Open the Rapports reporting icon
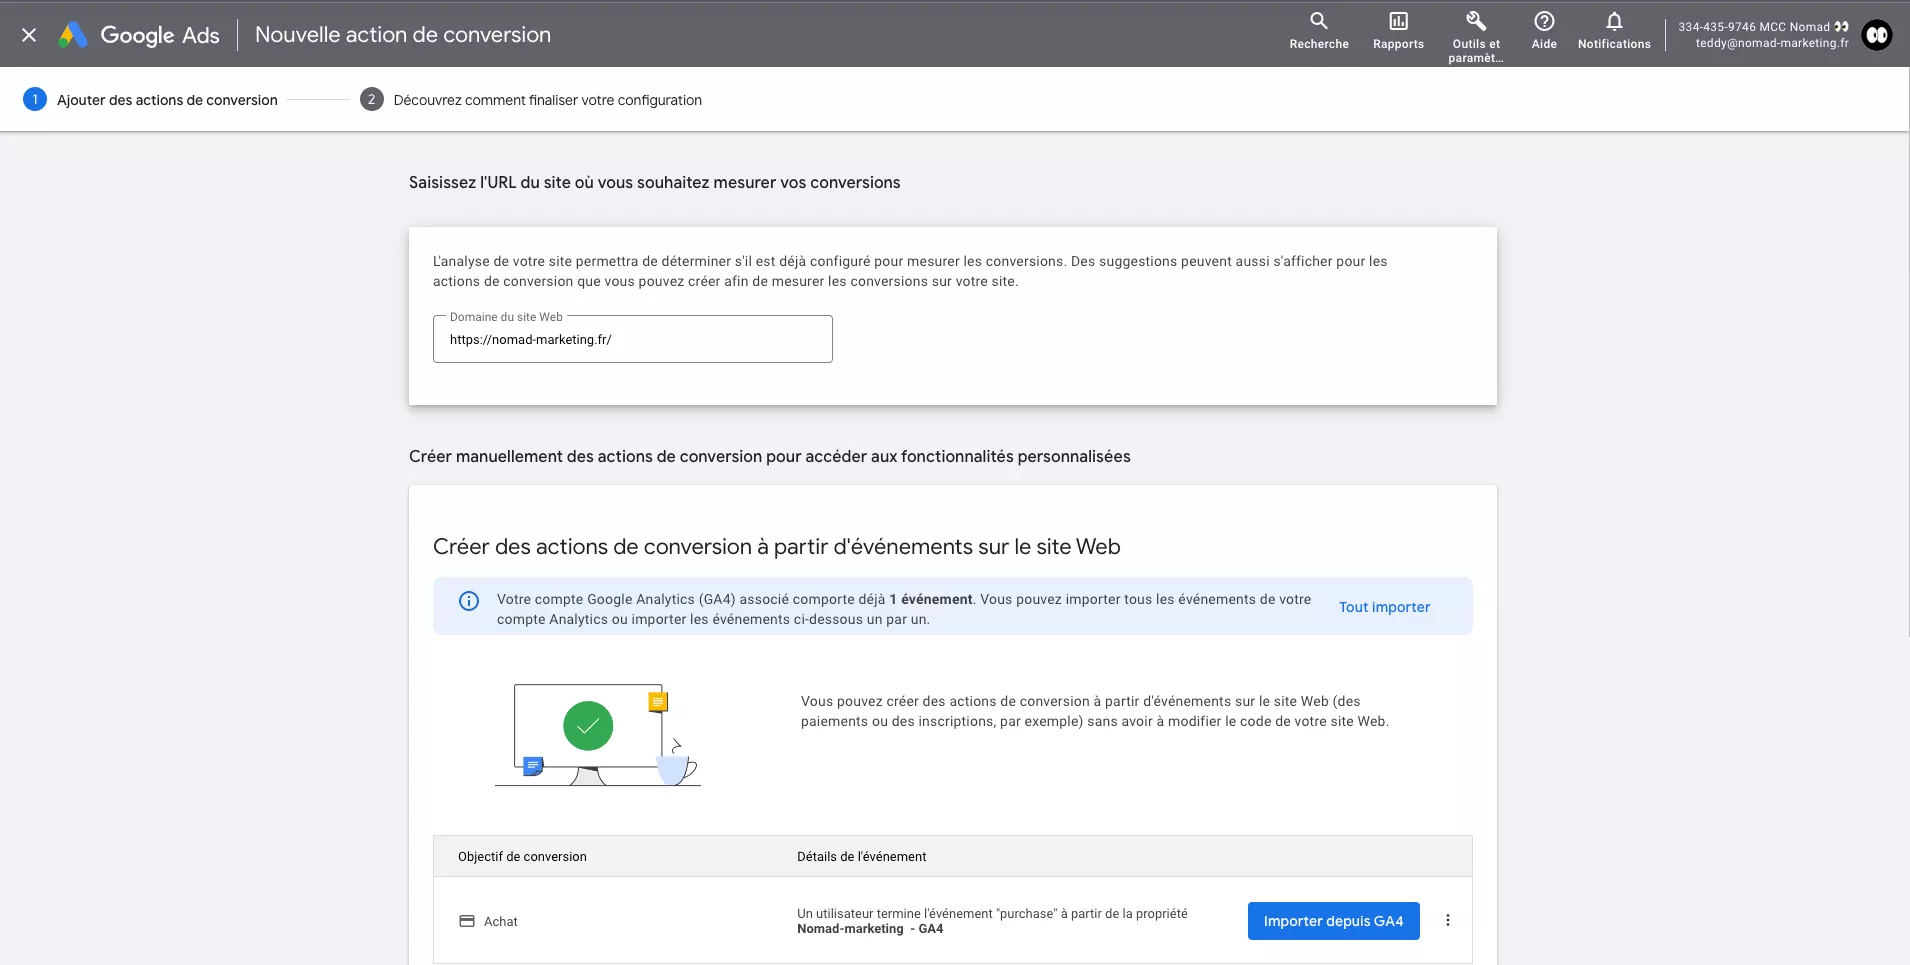 click(1397, 28)
